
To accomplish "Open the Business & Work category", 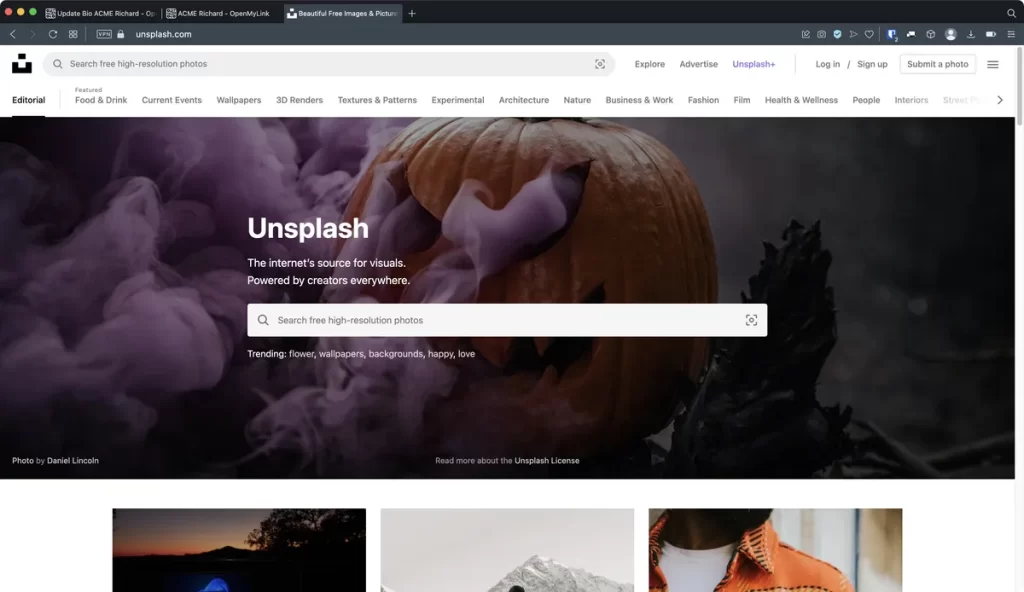I will (x=639, y=100).
